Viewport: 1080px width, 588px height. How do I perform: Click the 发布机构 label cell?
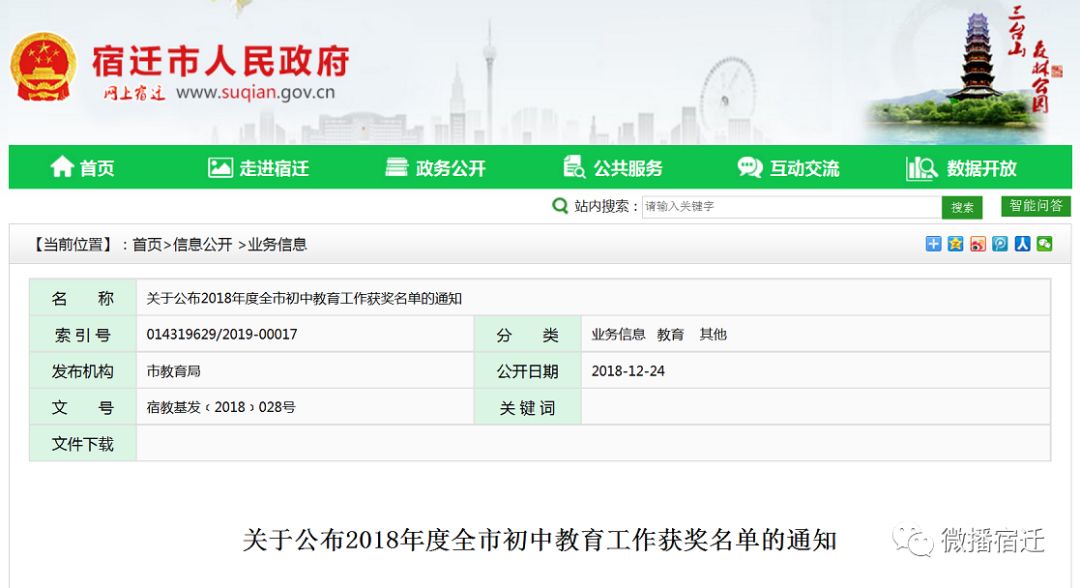[83, 371]
